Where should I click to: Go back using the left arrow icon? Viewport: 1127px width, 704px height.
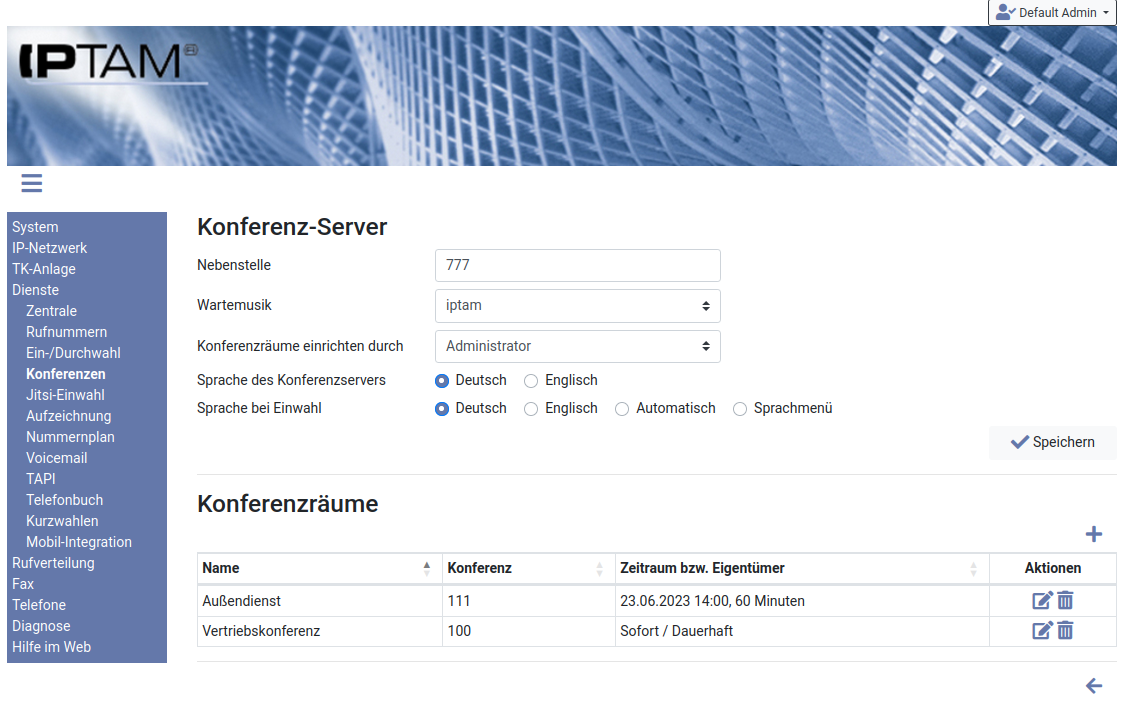[x=1093, y=686]
